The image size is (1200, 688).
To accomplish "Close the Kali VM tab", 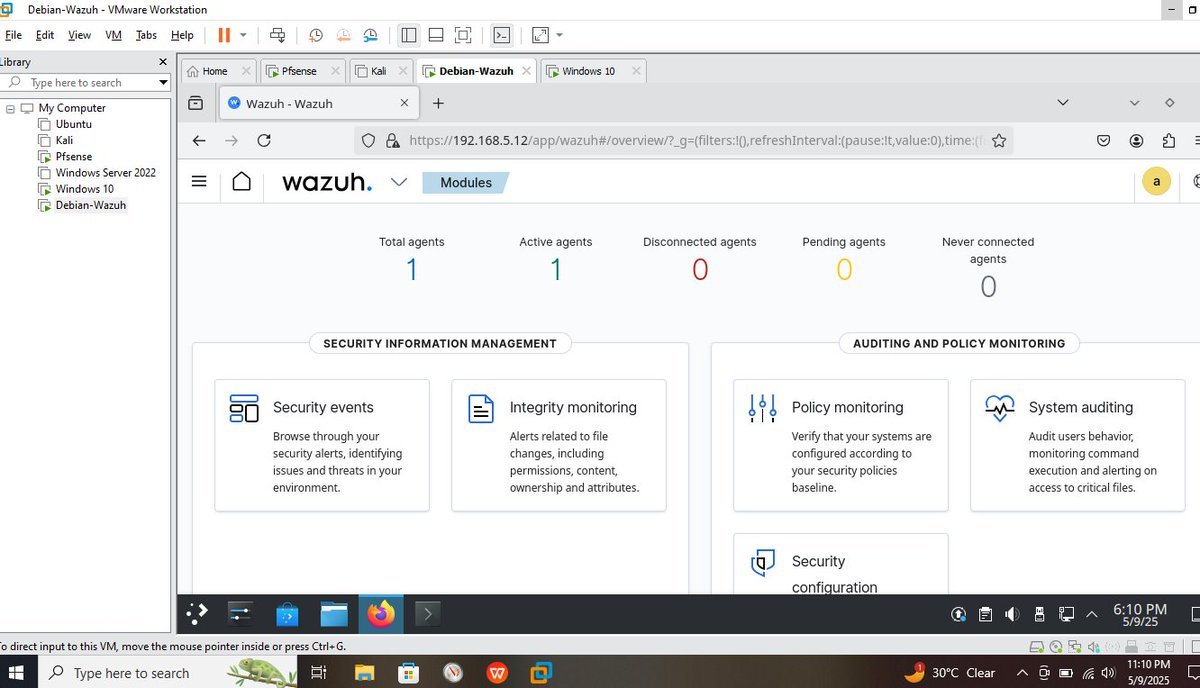I will click(x=403, y=71).
